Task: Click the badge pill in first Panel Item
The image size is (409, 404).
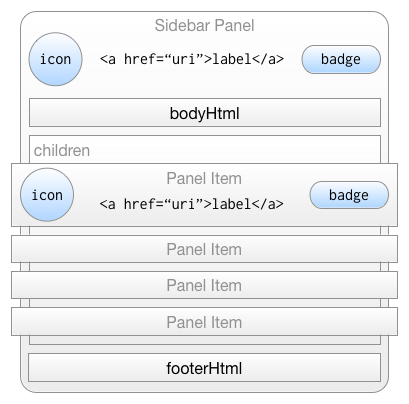Action: pyautogui.click(x=349, y=195)
